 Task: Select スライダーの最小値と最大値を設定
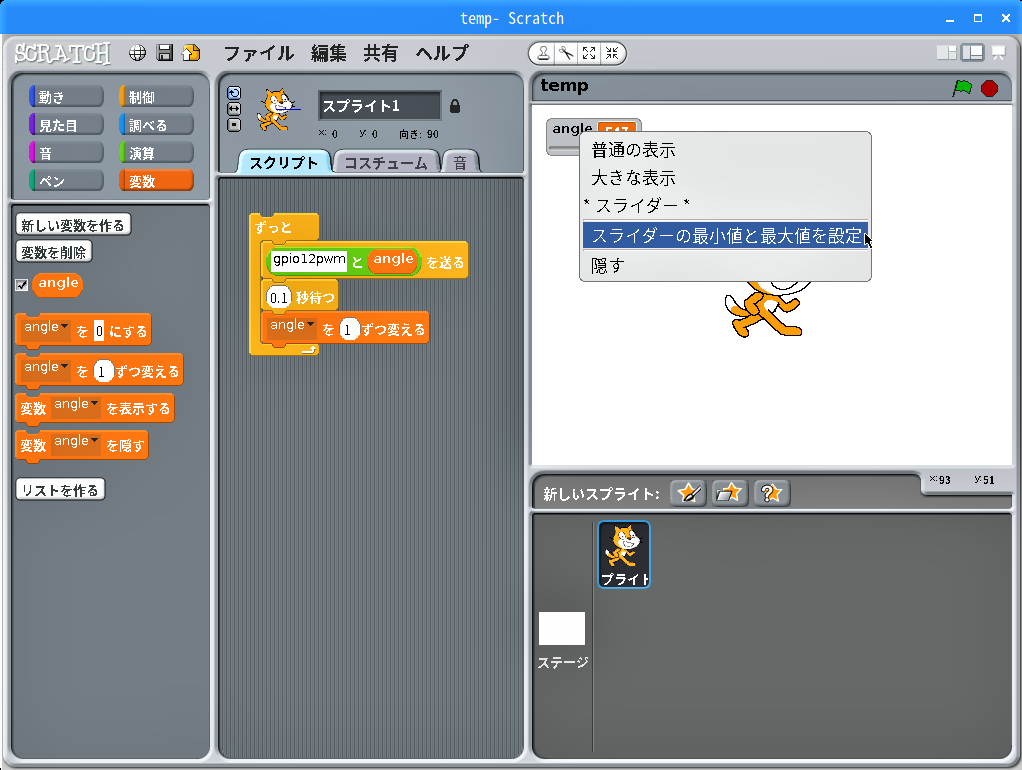pos(725,235)
